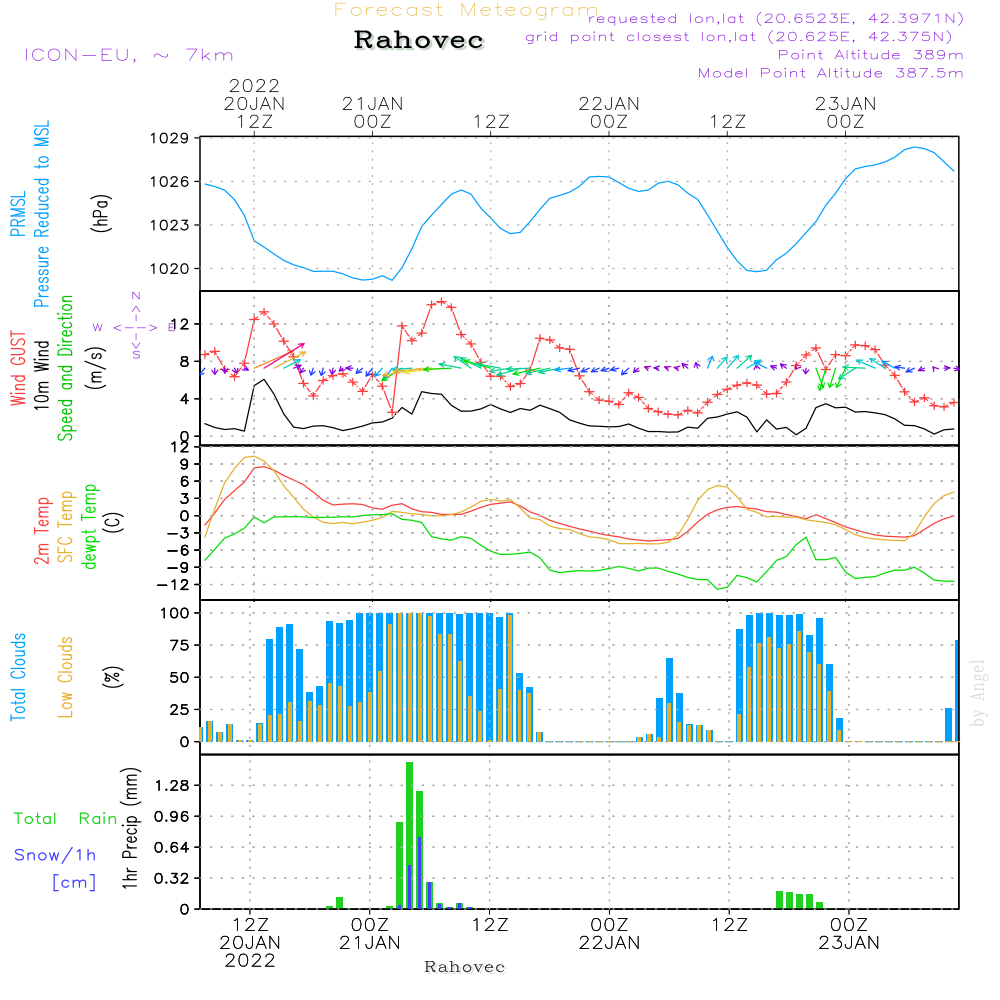Click the '23JAN 00Z' label on top axis
1000x1000 pixels.
(x=845, y=112)
